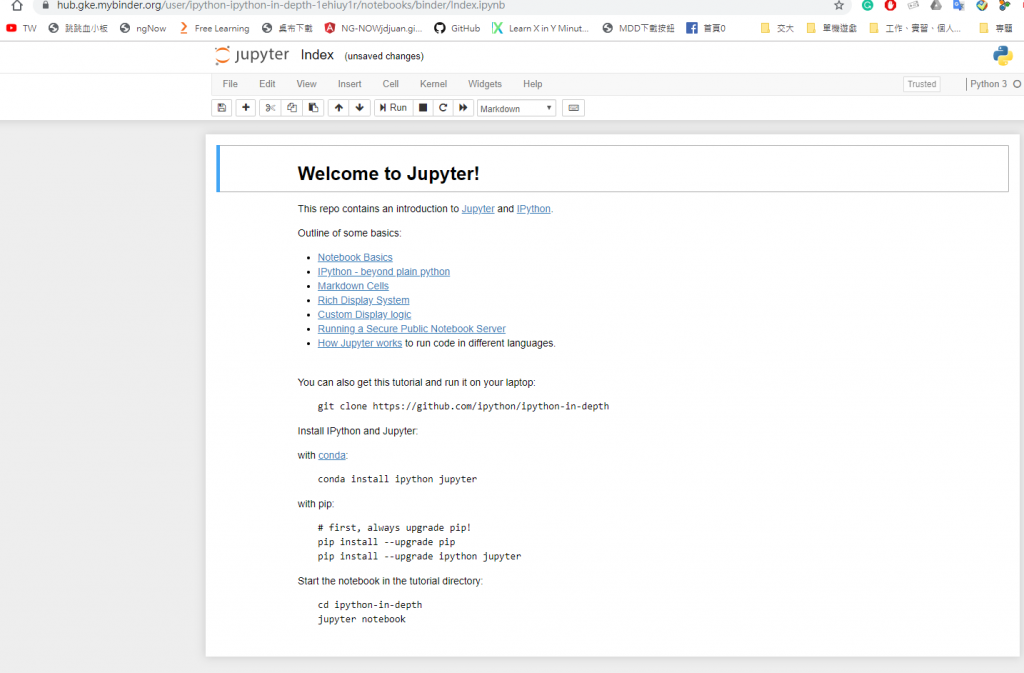Paste cells below using the toolbar icon
The width and height of the screenshot is (1024, 673).
pos(313,108)
